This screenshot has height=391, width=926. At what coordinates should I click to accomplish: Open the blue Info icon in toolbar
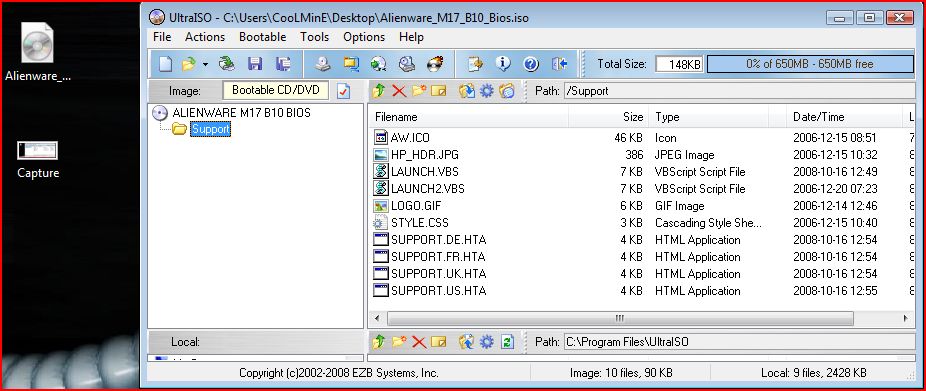pyautogui.click(x=503, y=64)
